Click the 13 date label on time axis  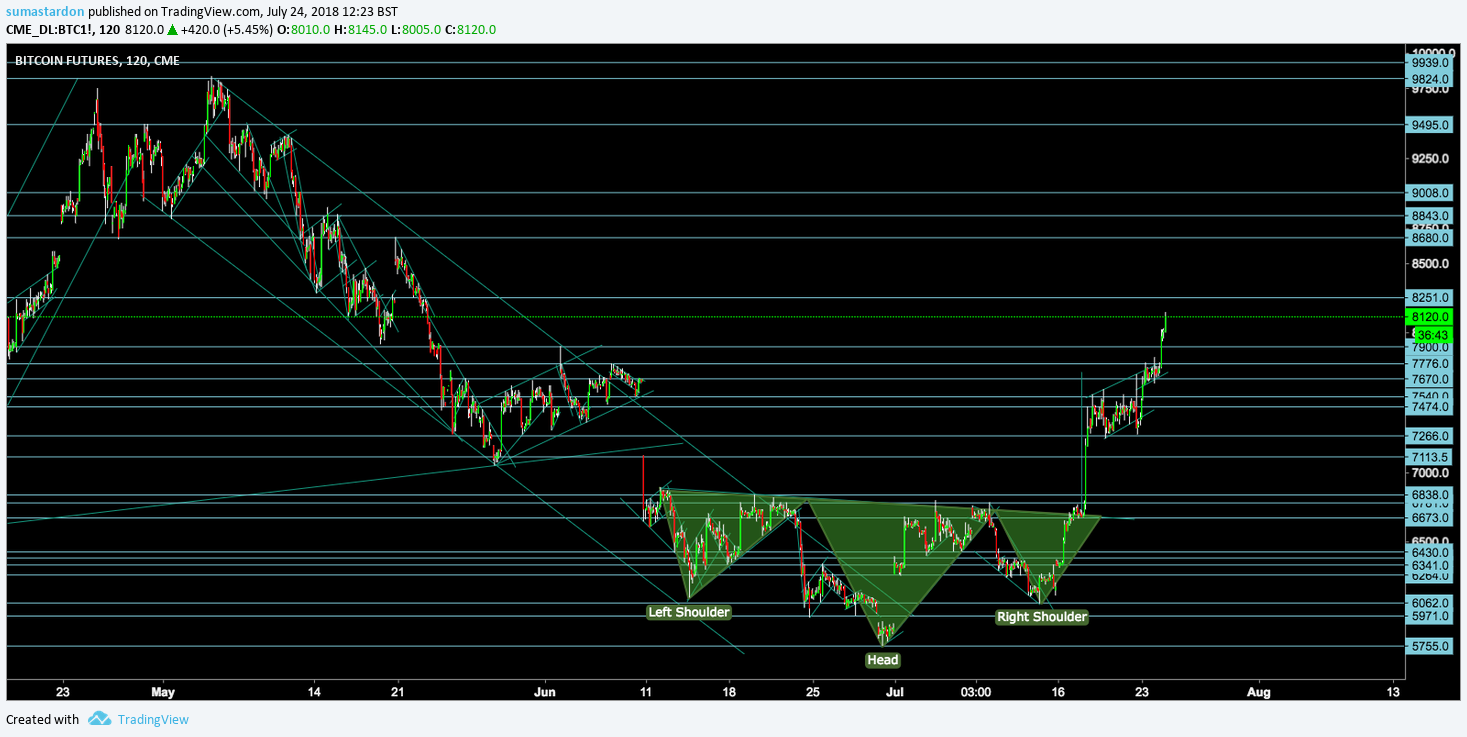click(x=1394, y=691)
